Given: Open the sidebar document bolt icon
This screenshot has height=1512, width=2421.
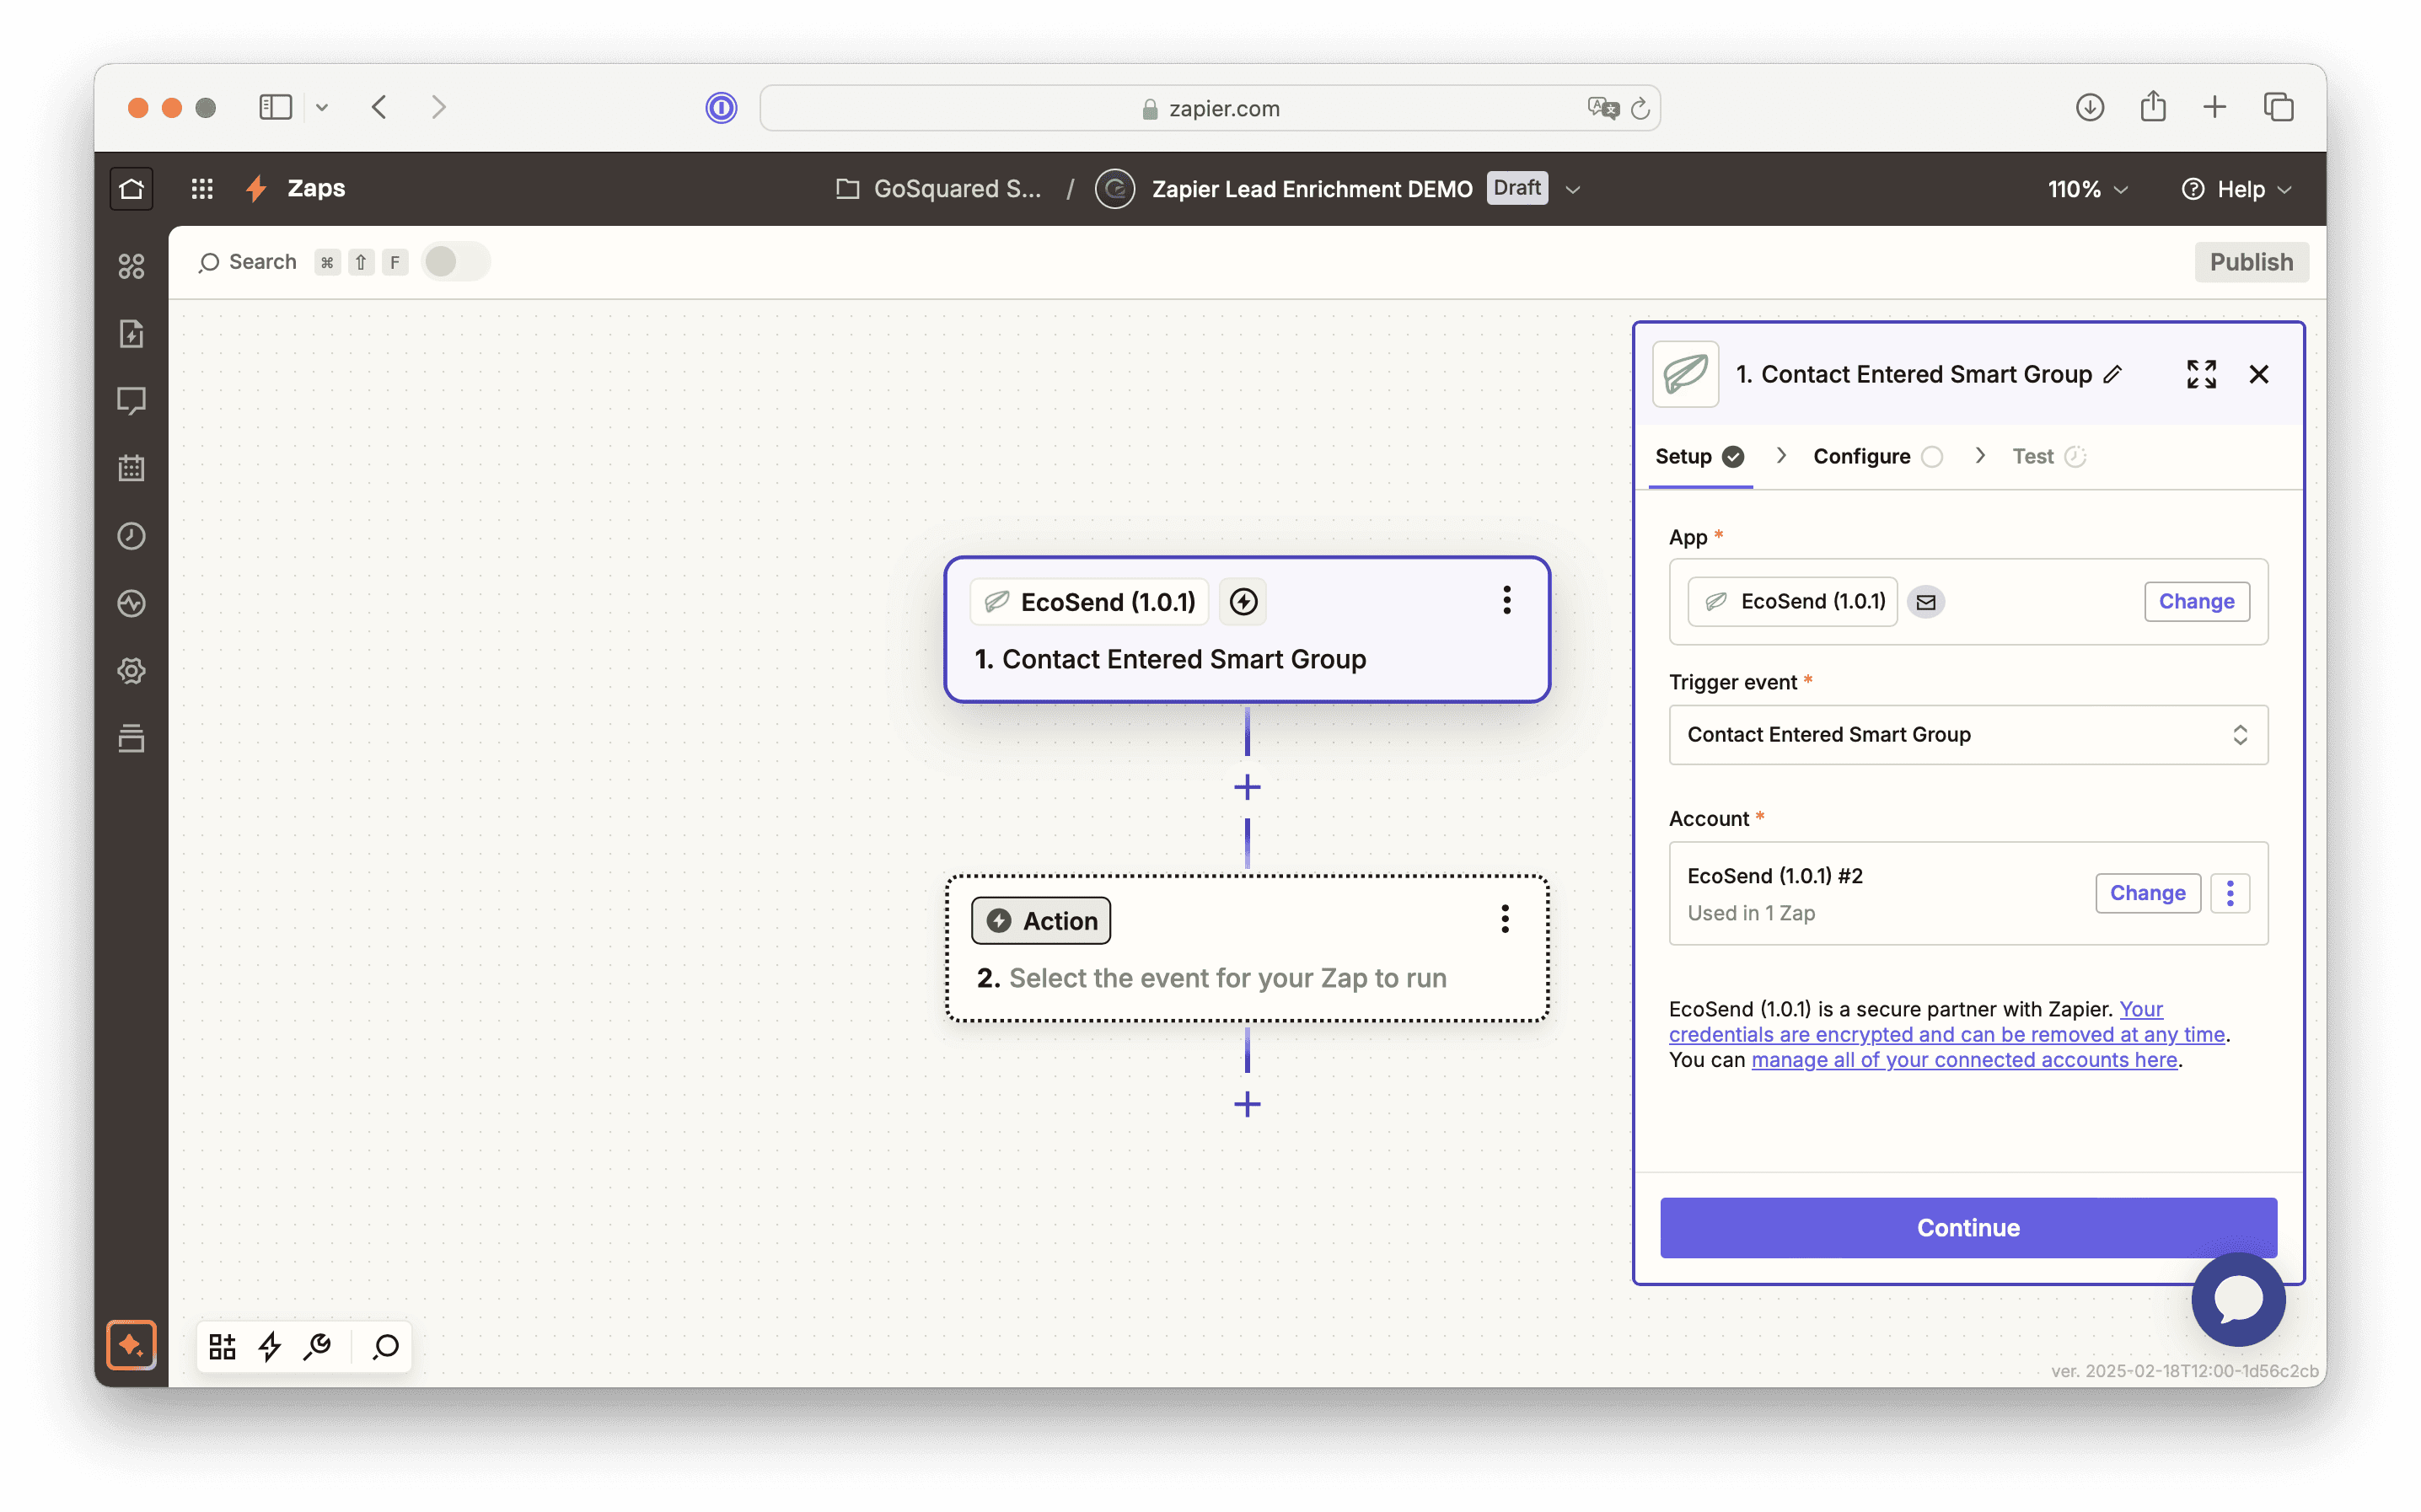Looking at the screenshot, I should (x=131, y=333).
